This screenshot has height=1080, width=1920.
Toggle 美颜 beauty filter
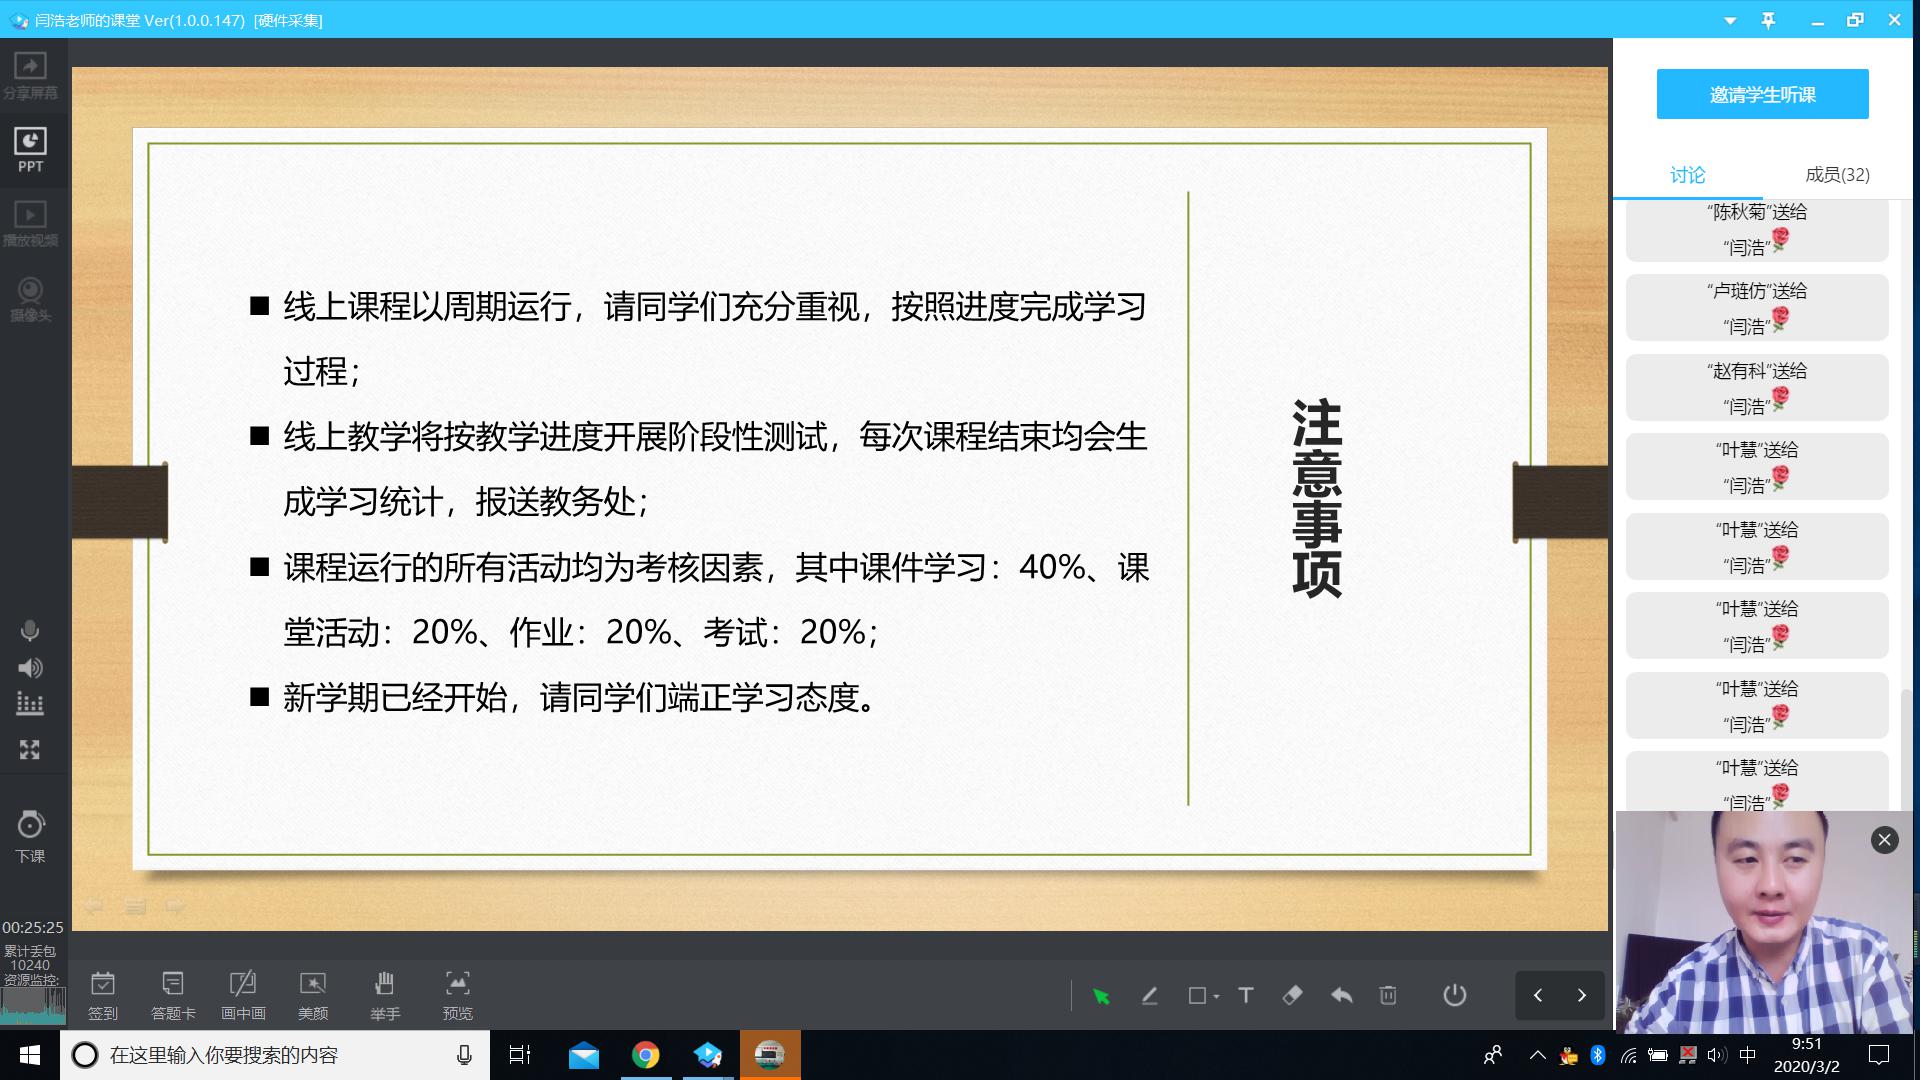point(313,996)
